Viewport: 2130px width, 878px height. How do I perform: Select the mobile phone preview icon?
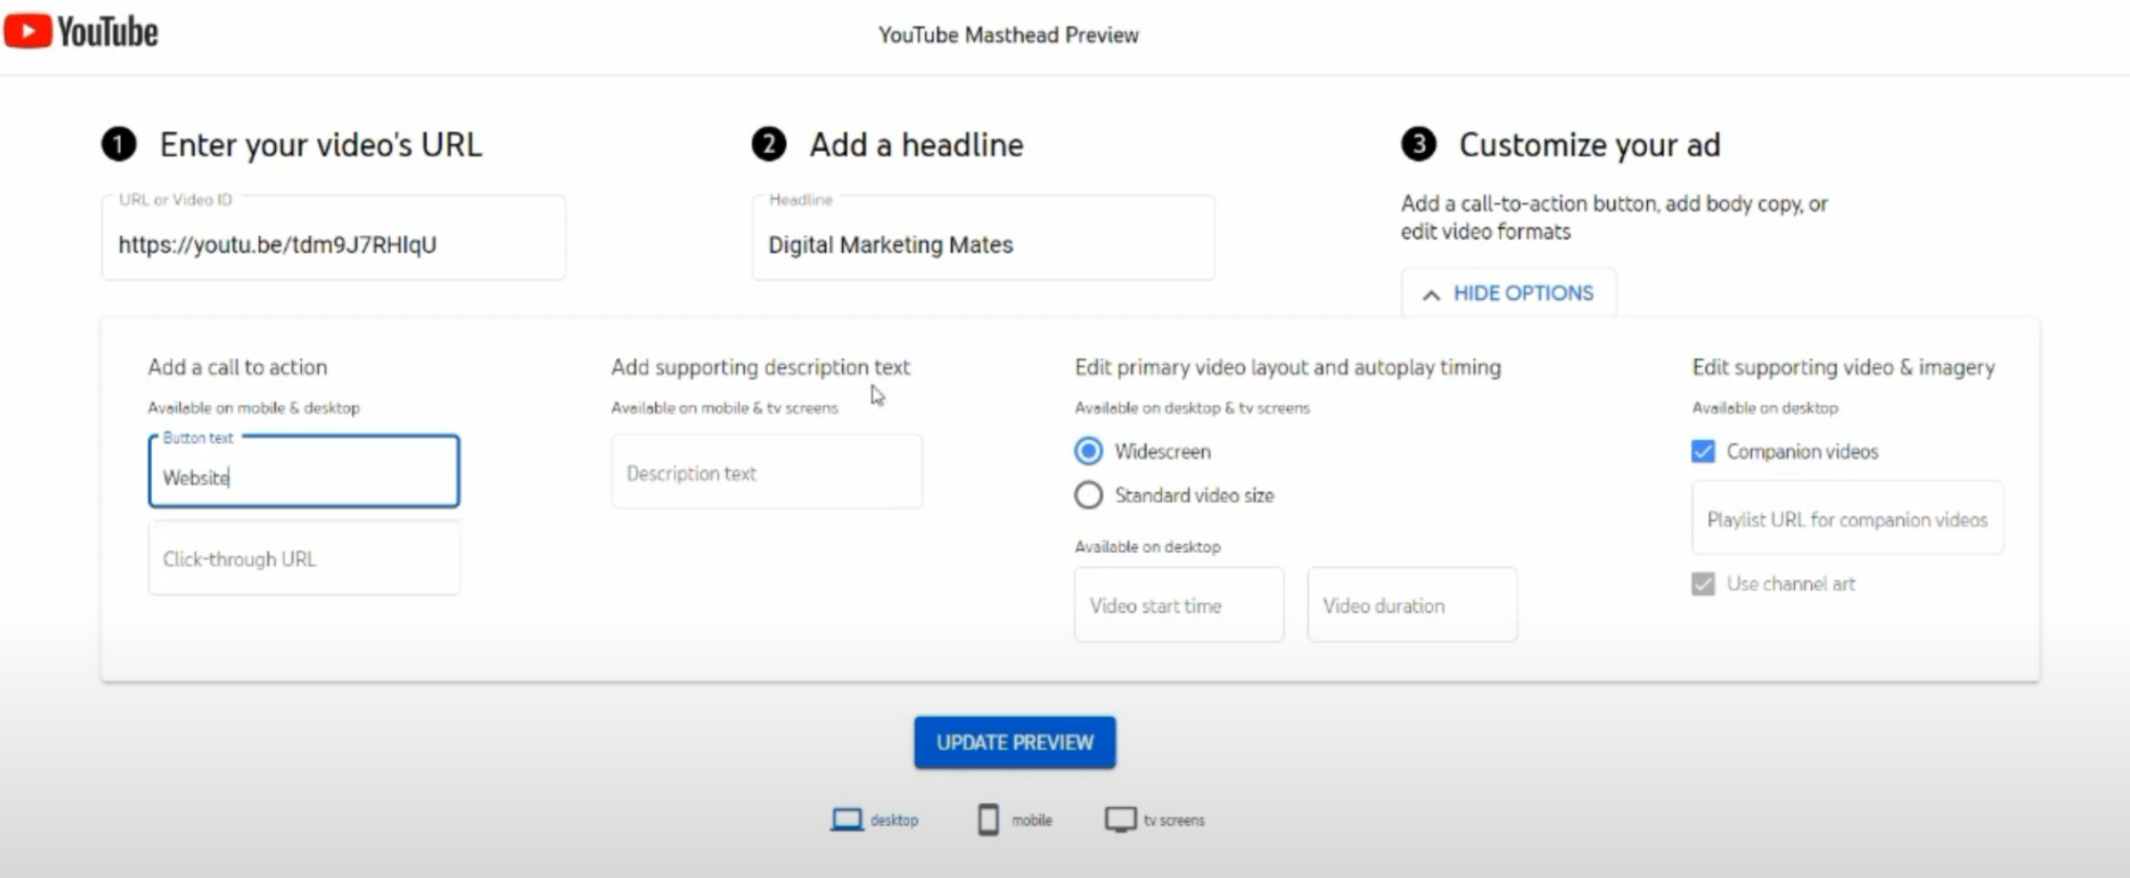(x=988, y=820)
